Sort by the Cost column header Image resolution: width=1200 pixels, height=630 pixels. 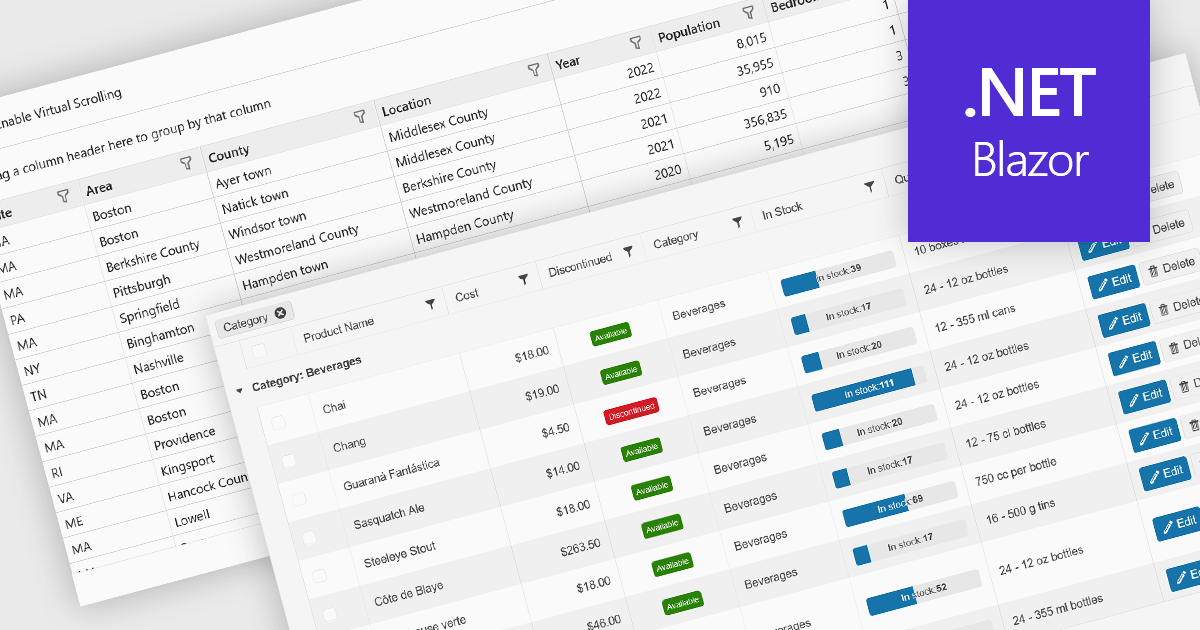[467, 295]
